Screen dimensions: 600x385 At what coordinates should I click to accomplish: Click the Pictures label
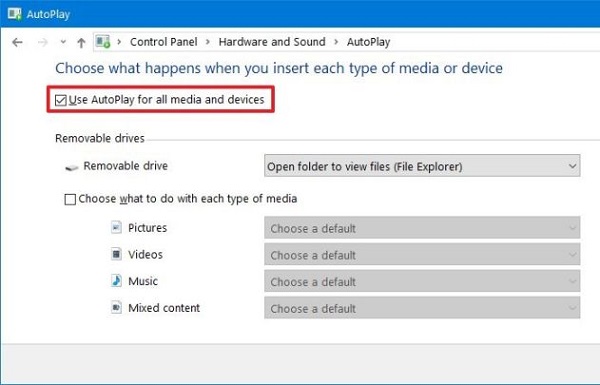tap(147, 228)
